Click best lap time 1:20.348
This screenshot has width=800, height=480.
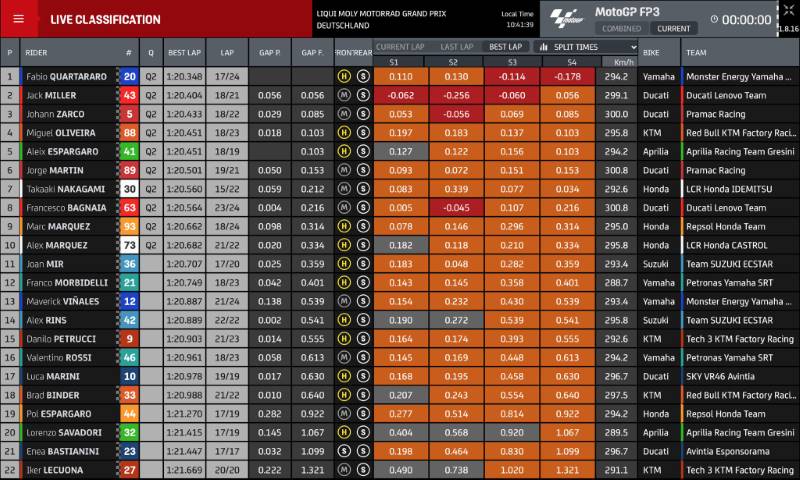184,77
